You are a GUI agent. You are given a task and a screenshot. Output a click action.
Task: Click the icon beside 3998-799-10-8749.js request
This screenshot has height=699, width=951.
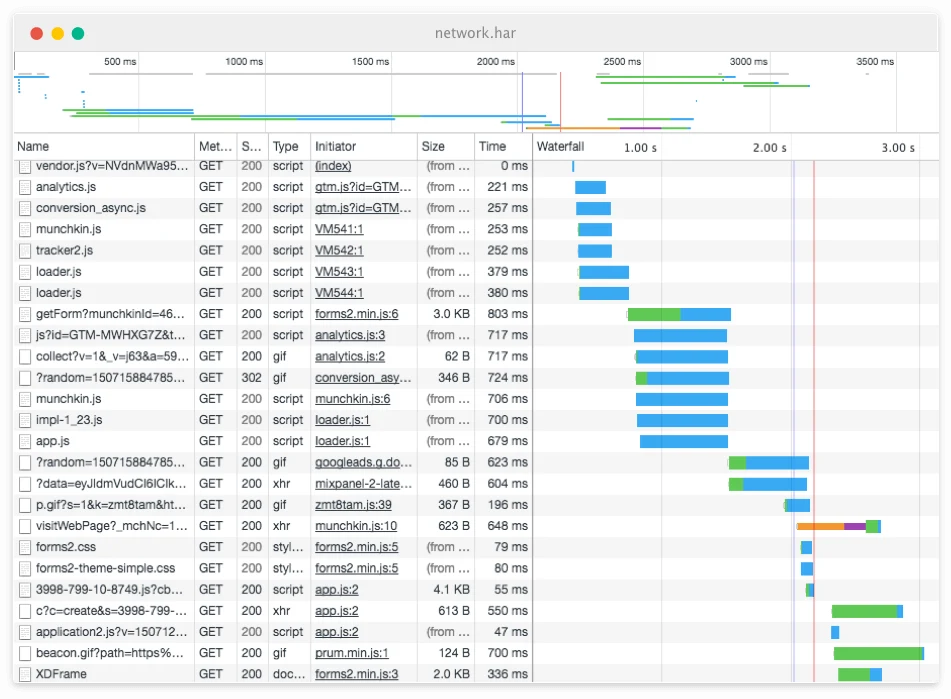[x=25, y=590]
